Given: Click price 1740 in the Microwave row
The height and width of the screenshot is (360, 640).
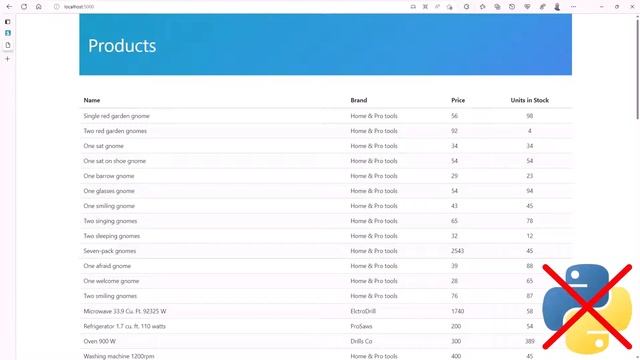Looking at the screenshot, I should coord(458,311).
